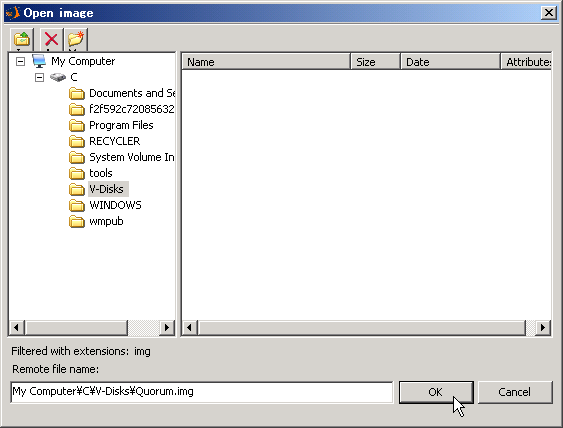563x428 pixels.
Task: Open the wmpub folder
Action: pos(96,222)
